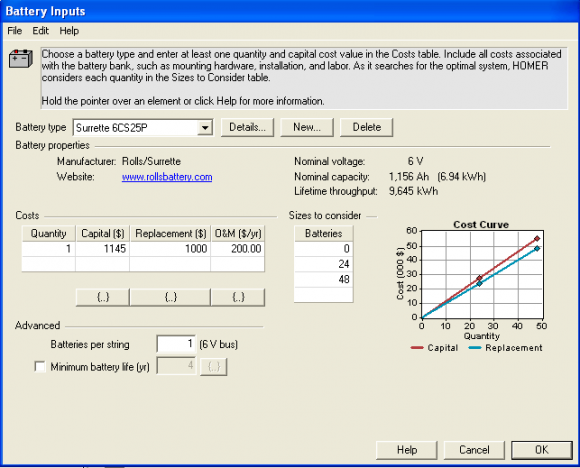Click the {..} sensitivity button under O&M
Viewport: 580px width, 468px height.
point(238,297)
